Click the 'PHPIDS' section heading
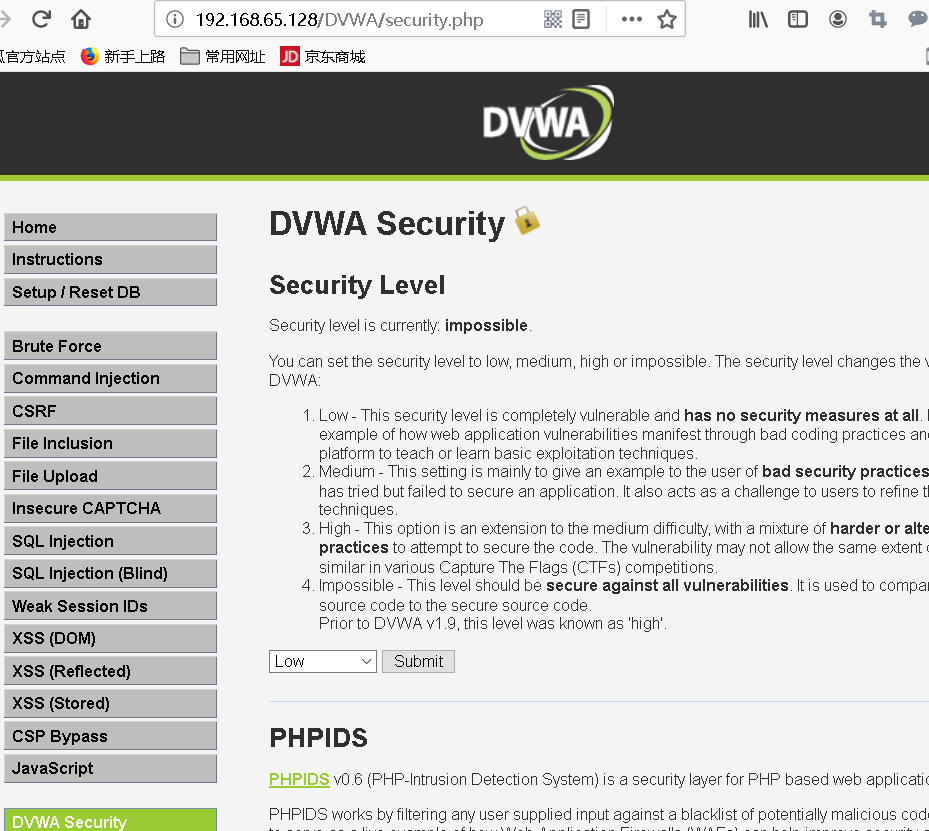 pyautogui.click(x=318, y=738)
